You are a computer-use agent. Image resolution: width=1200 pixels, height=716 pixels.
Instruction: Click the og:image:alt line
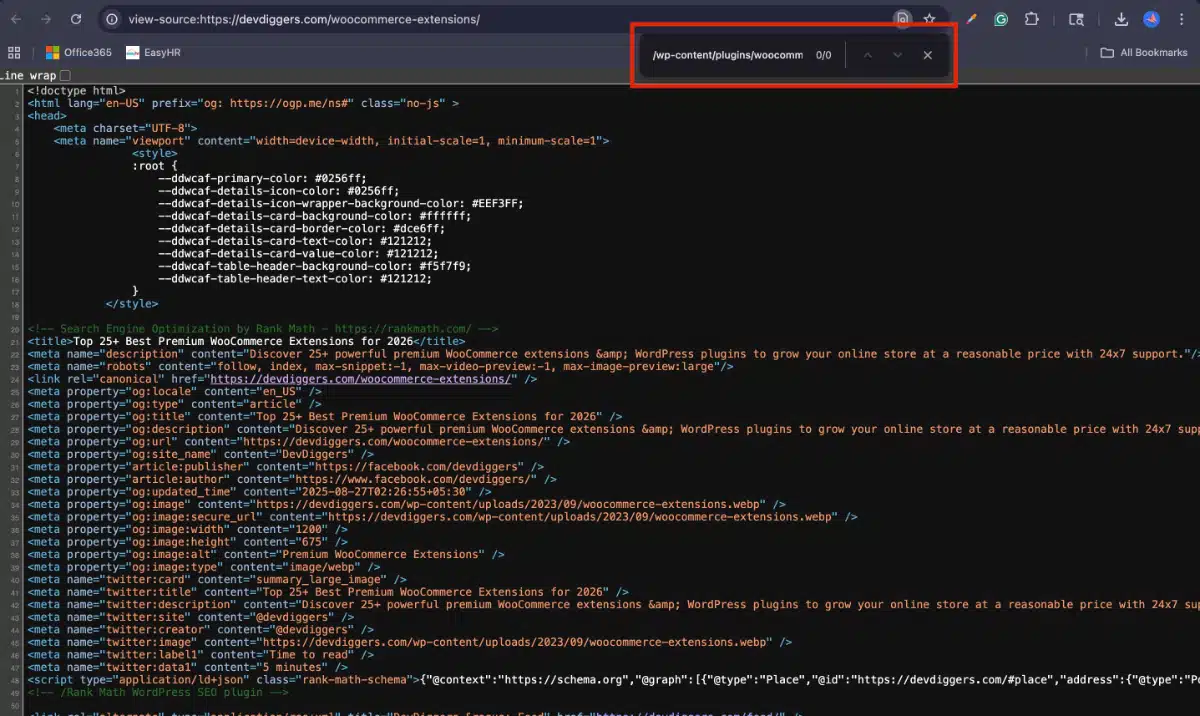click(265, 554)
